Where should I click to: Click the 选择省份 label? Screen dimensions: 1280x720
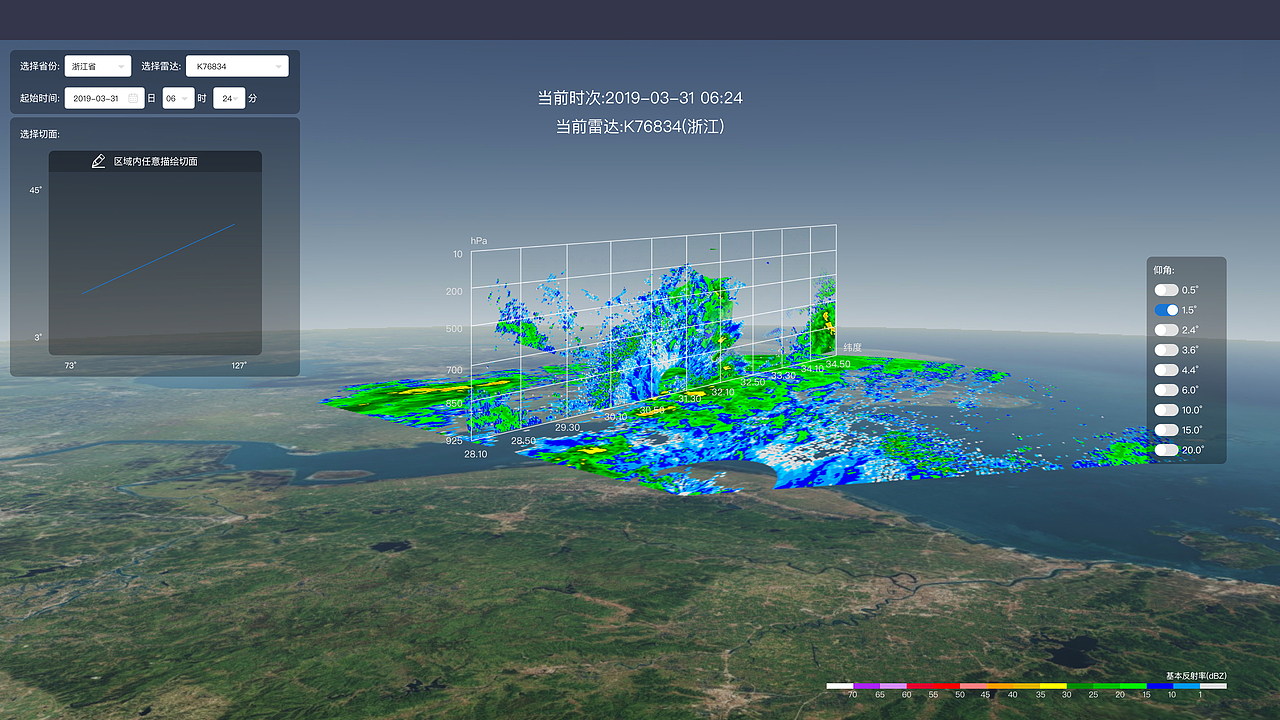click(x=40, y=66)
